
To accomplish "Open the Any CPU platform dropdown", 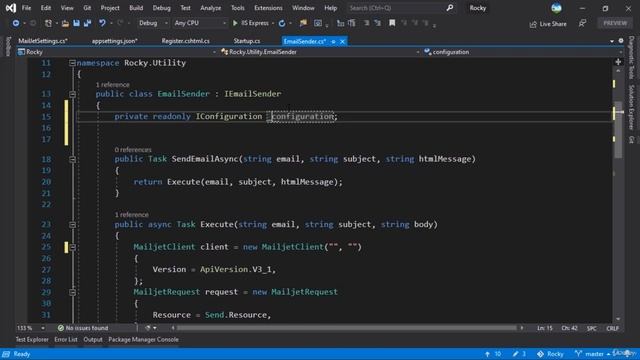I will click(200, 23).
